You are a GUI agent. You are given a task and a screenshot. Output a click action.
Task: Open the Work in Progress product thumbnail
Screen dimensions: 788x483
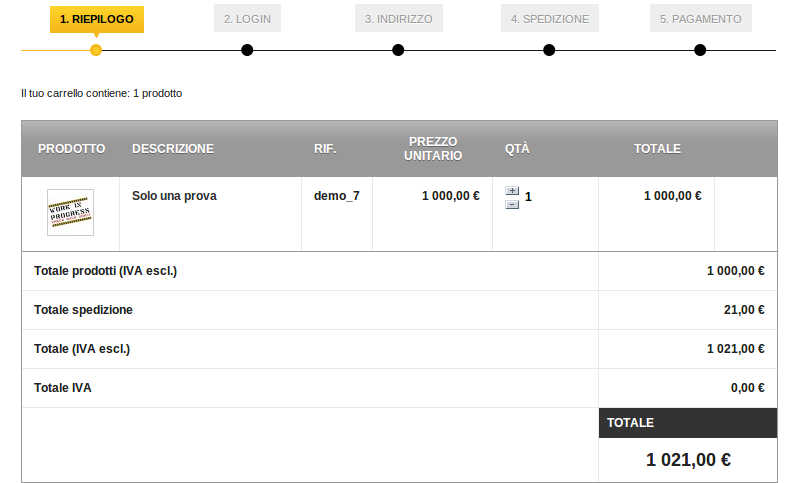[70, 212]
